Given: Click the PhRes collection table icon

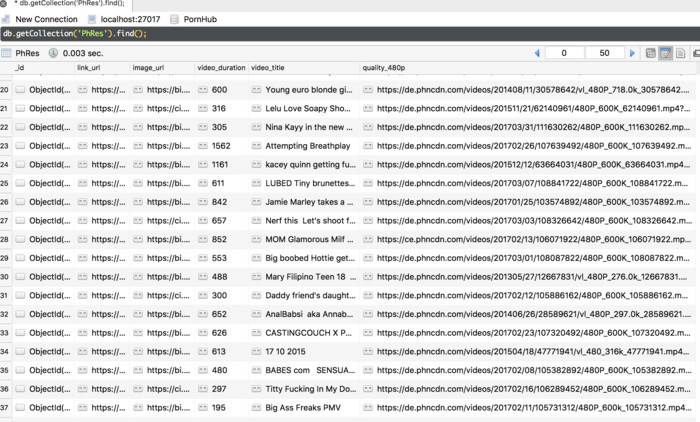Looking at the screenshot, I should point(7,53).
